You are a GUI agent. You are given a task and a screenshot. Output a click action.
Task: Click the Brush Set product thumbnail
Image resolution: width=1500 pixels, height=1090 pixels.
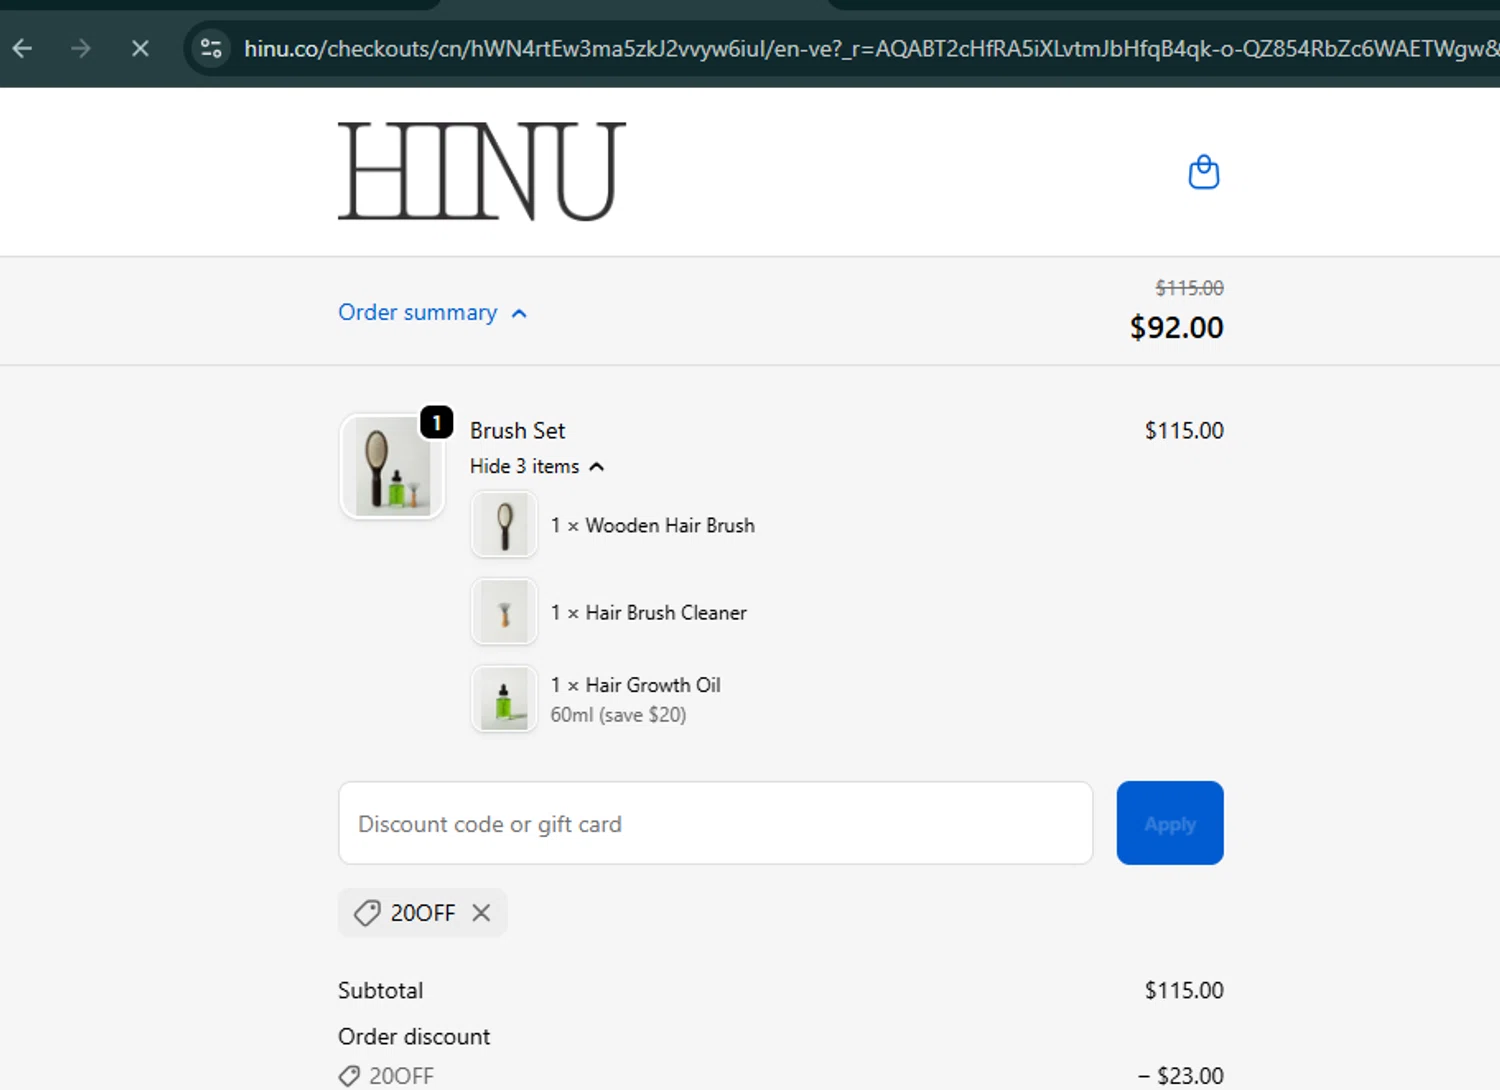coord(392,467)
